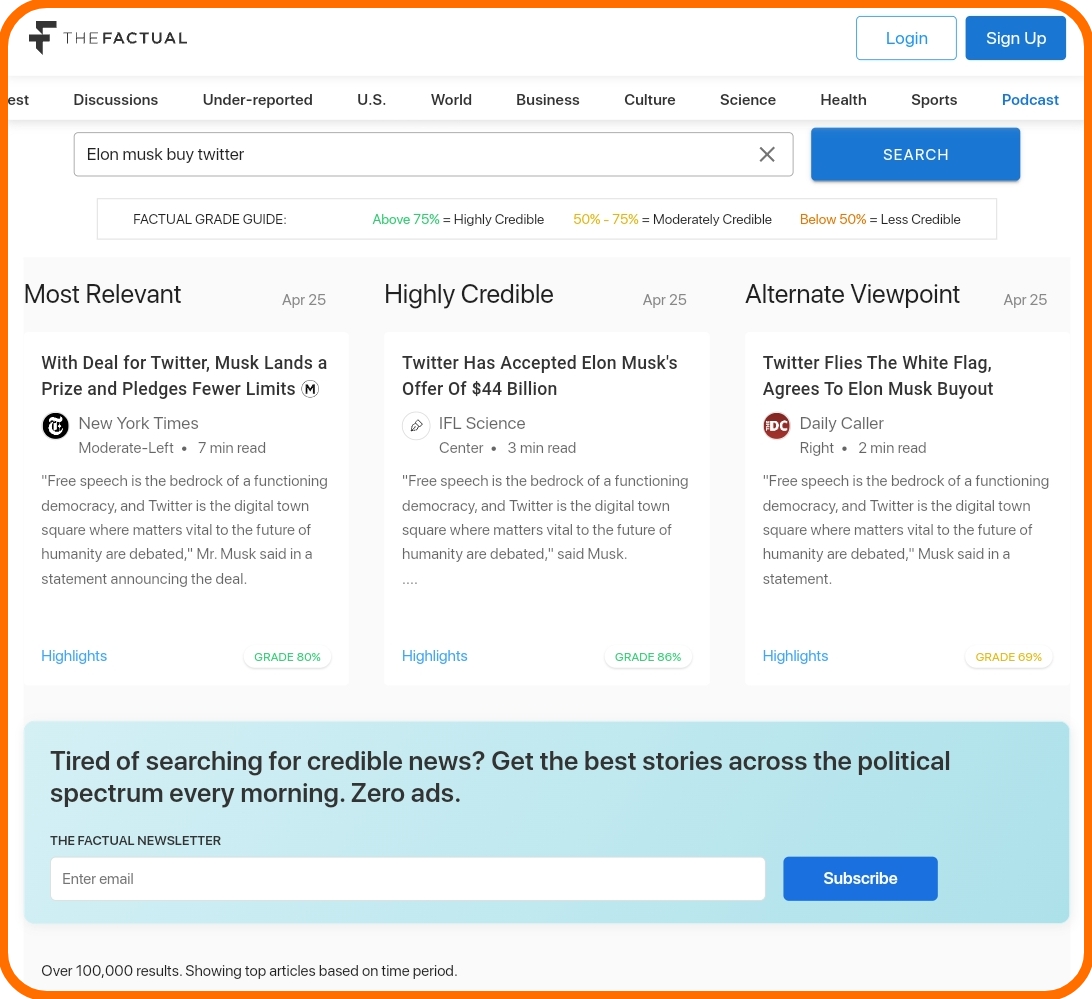This screenshot has width=1092, height=999.
Task: Click The Factual logo icon
Action: [42, 37]
